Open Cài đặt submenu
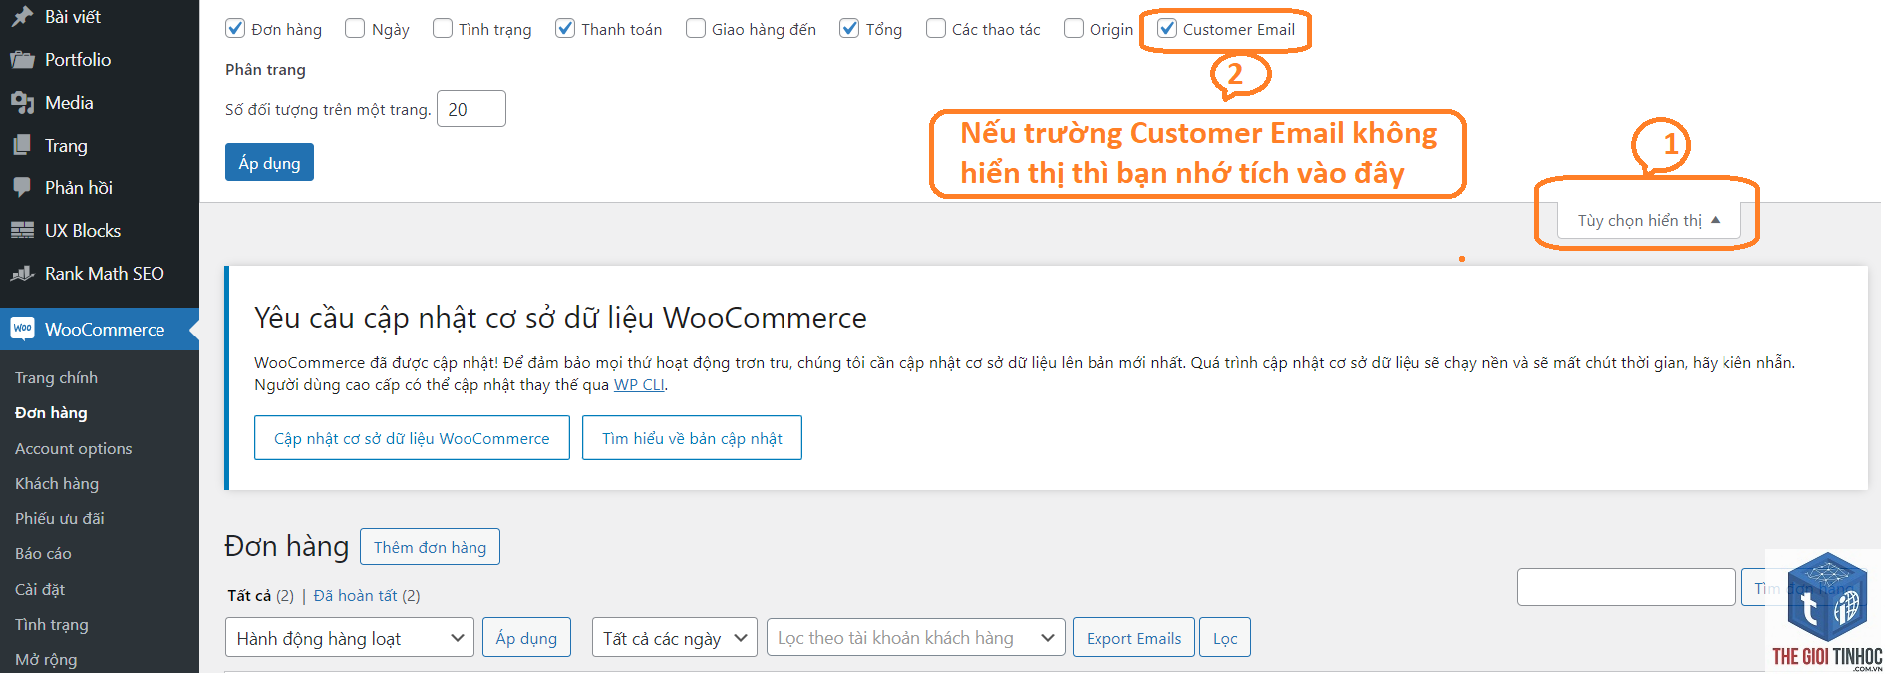Viewport: 1890px width, 674px height. 40,590
